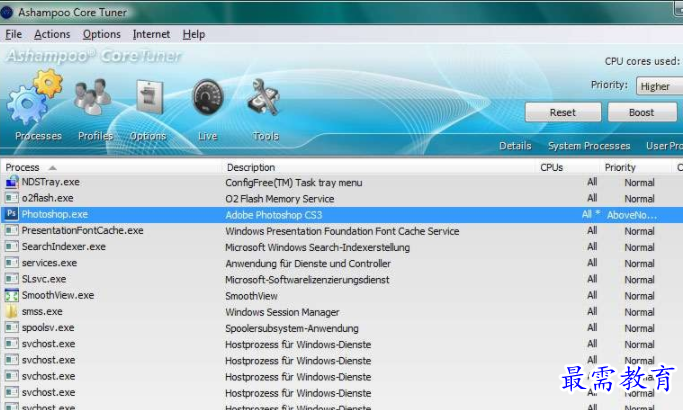Select the SearchIndexer.exe process name
Image resolution: width=683 pixels, height=410 pixels.
64,247
